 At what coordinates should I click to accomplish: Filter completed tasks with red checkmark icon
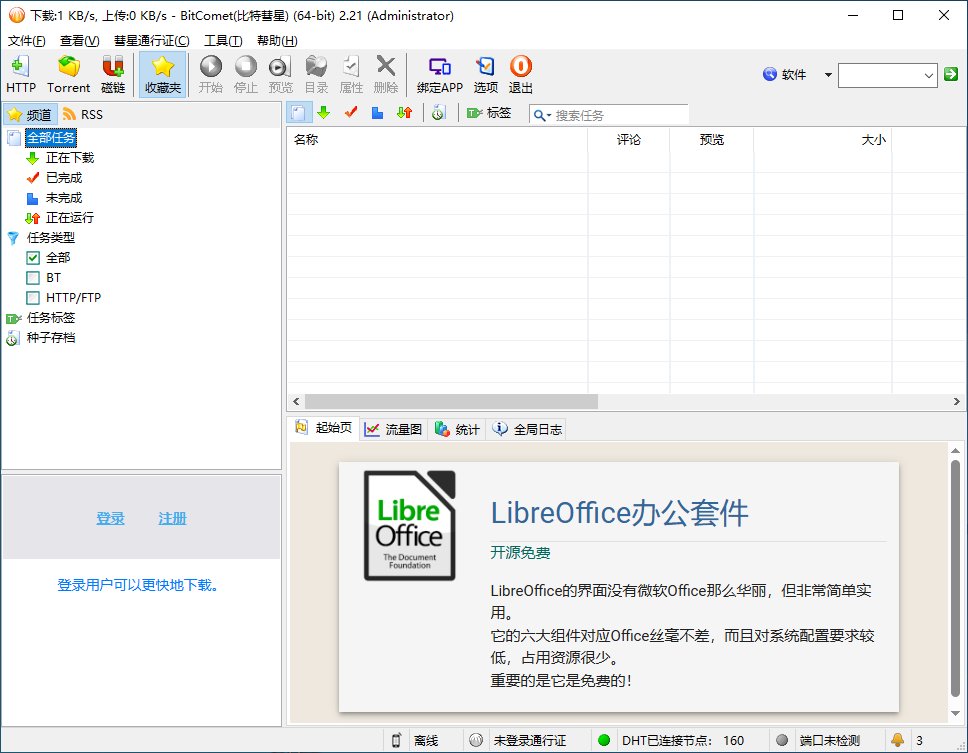[x=351, y=113]
